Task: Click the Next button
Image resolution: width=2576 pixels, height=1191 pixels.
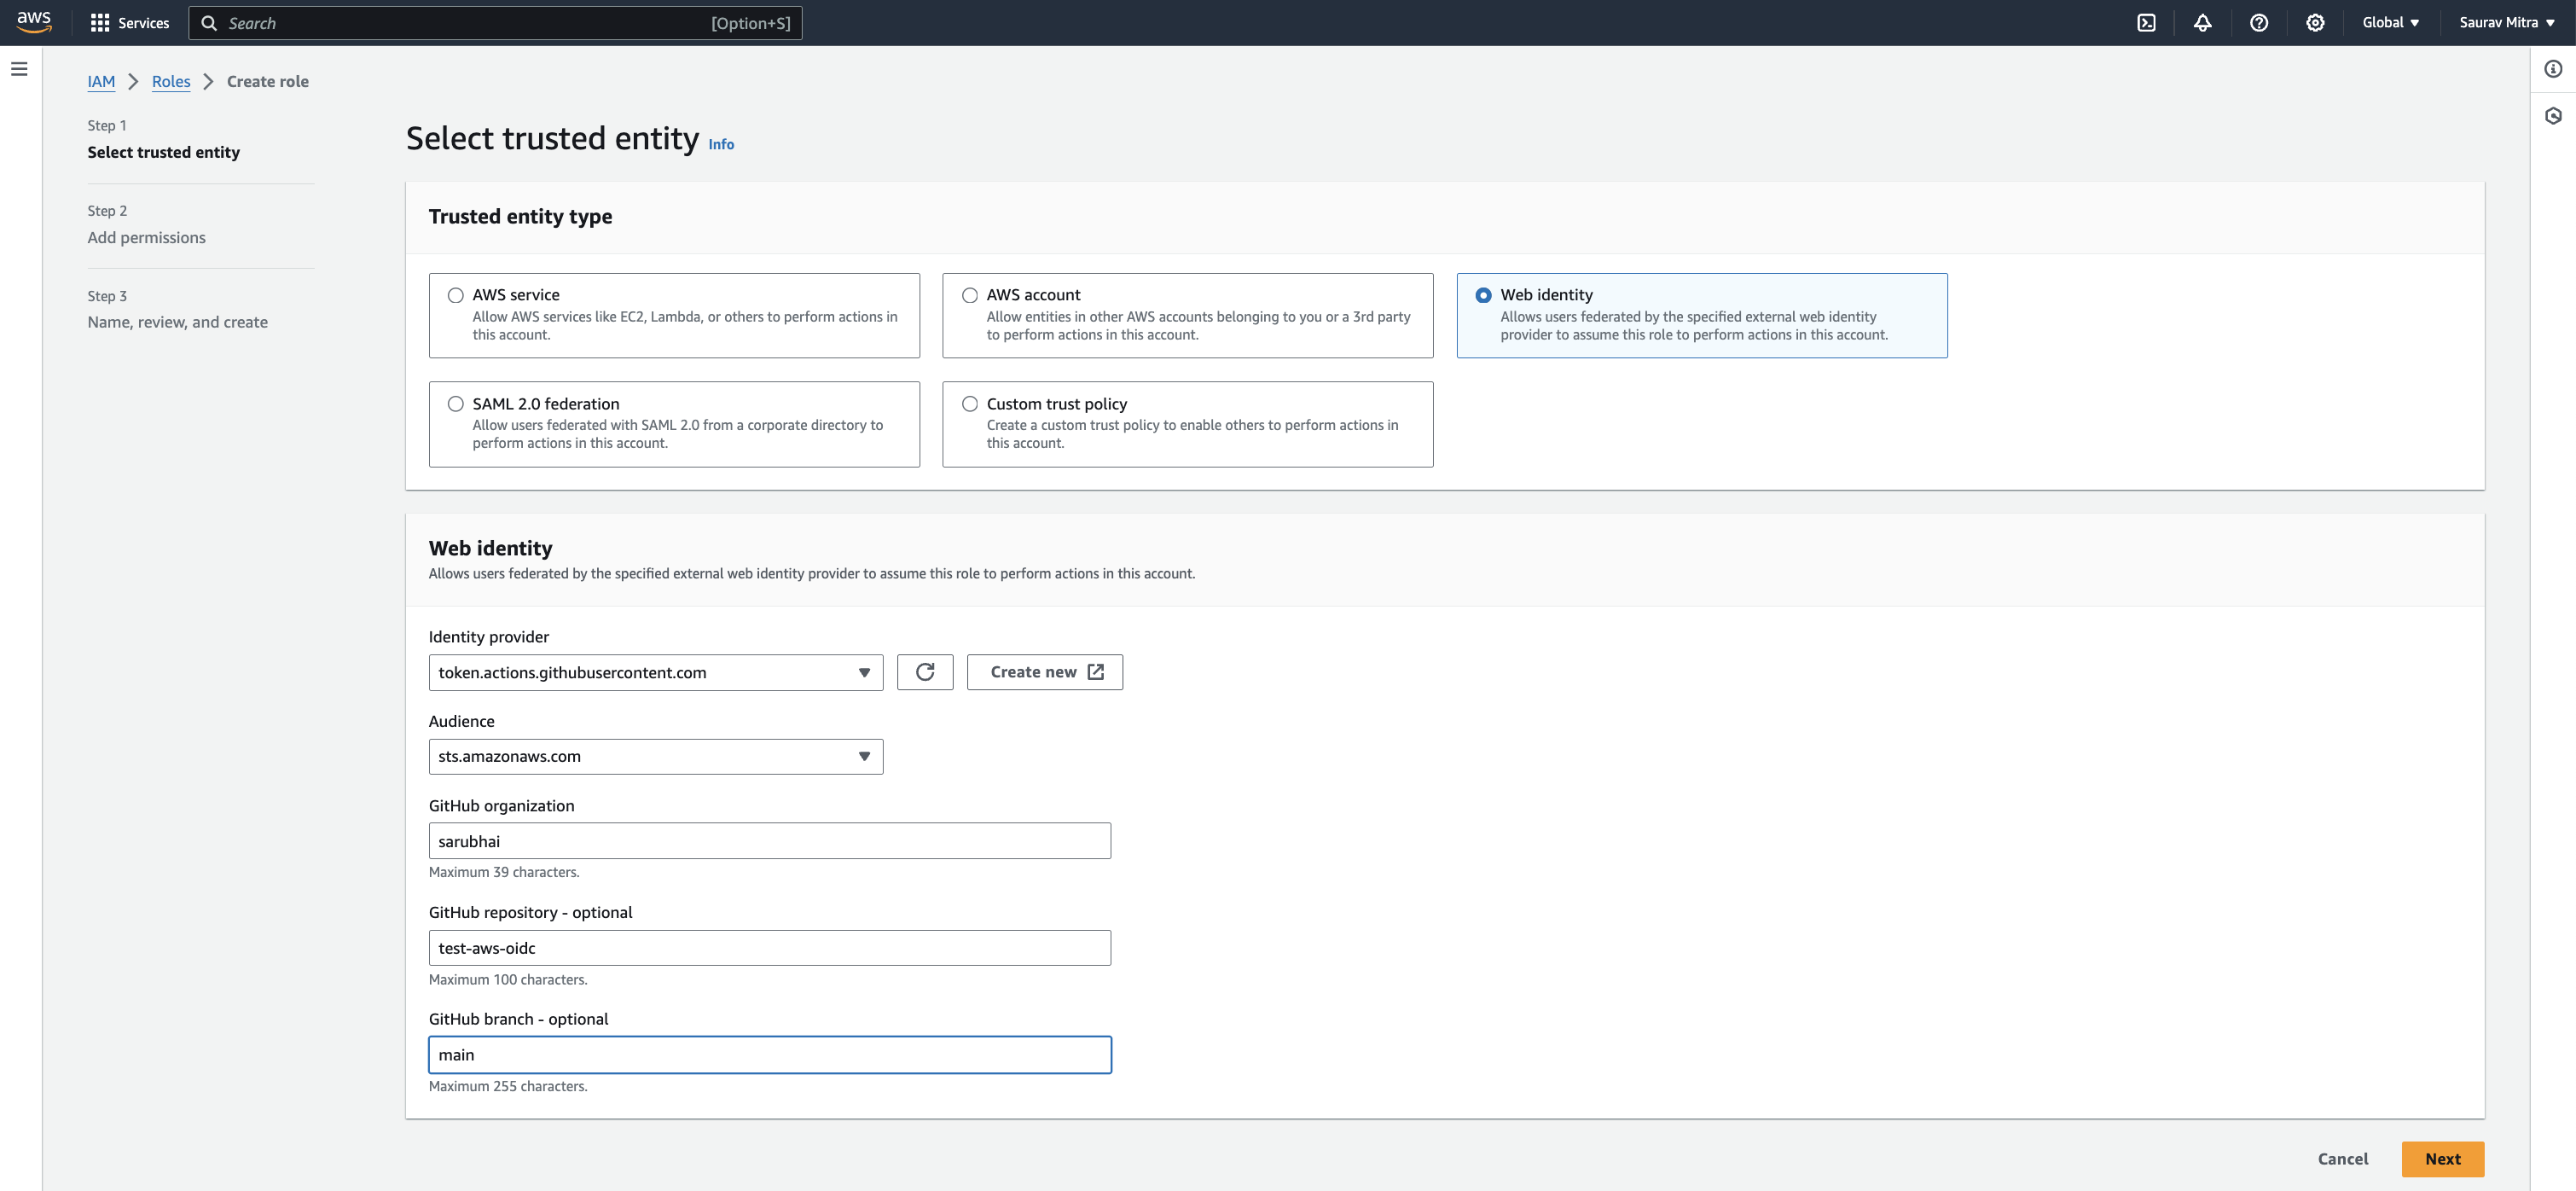Action: [2441, 1159]
